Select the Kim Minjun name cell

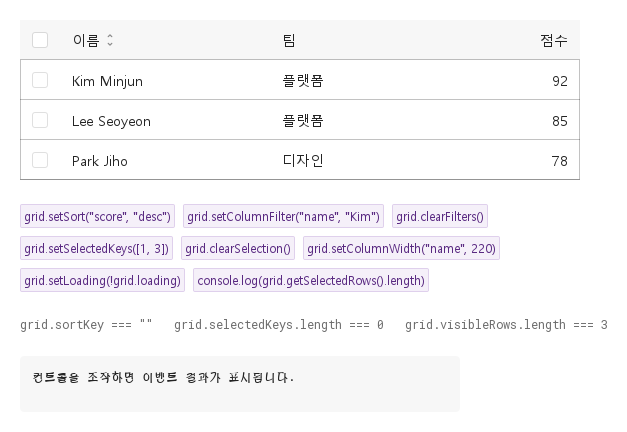coord(107,81)
